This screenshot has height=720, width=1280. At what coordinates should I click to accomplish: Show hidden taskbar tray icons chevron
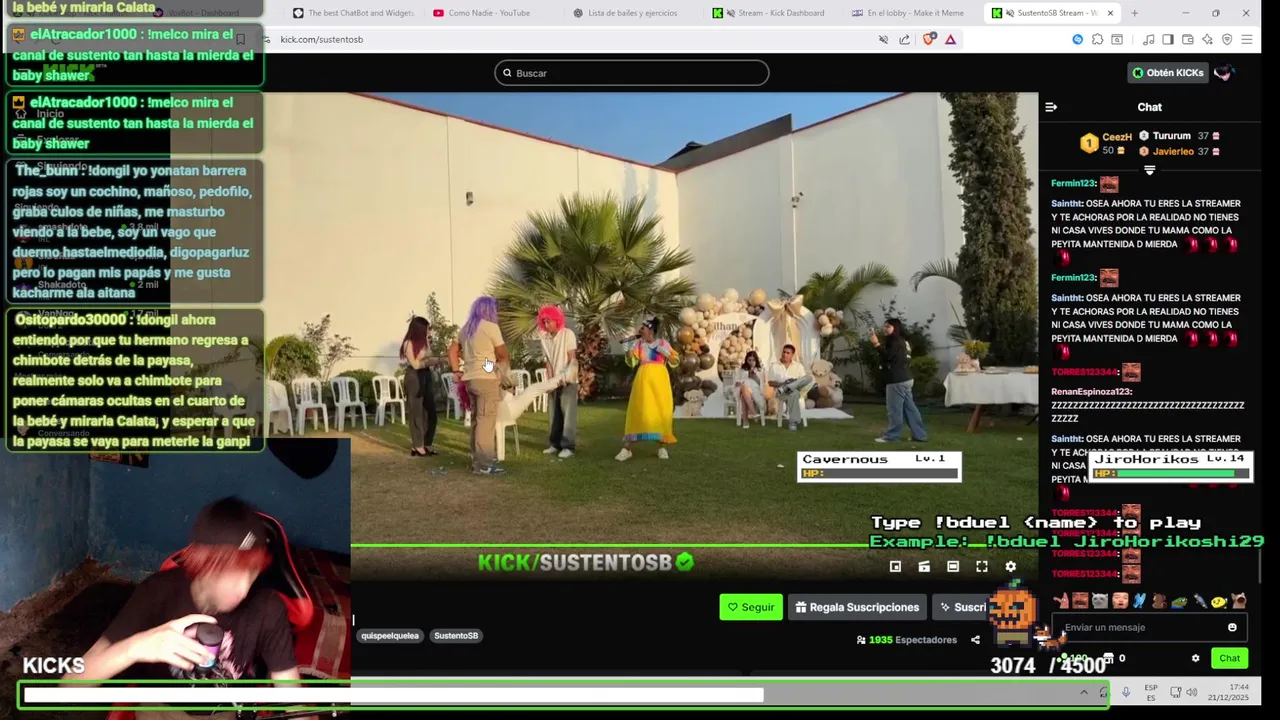pos(1084,692)
